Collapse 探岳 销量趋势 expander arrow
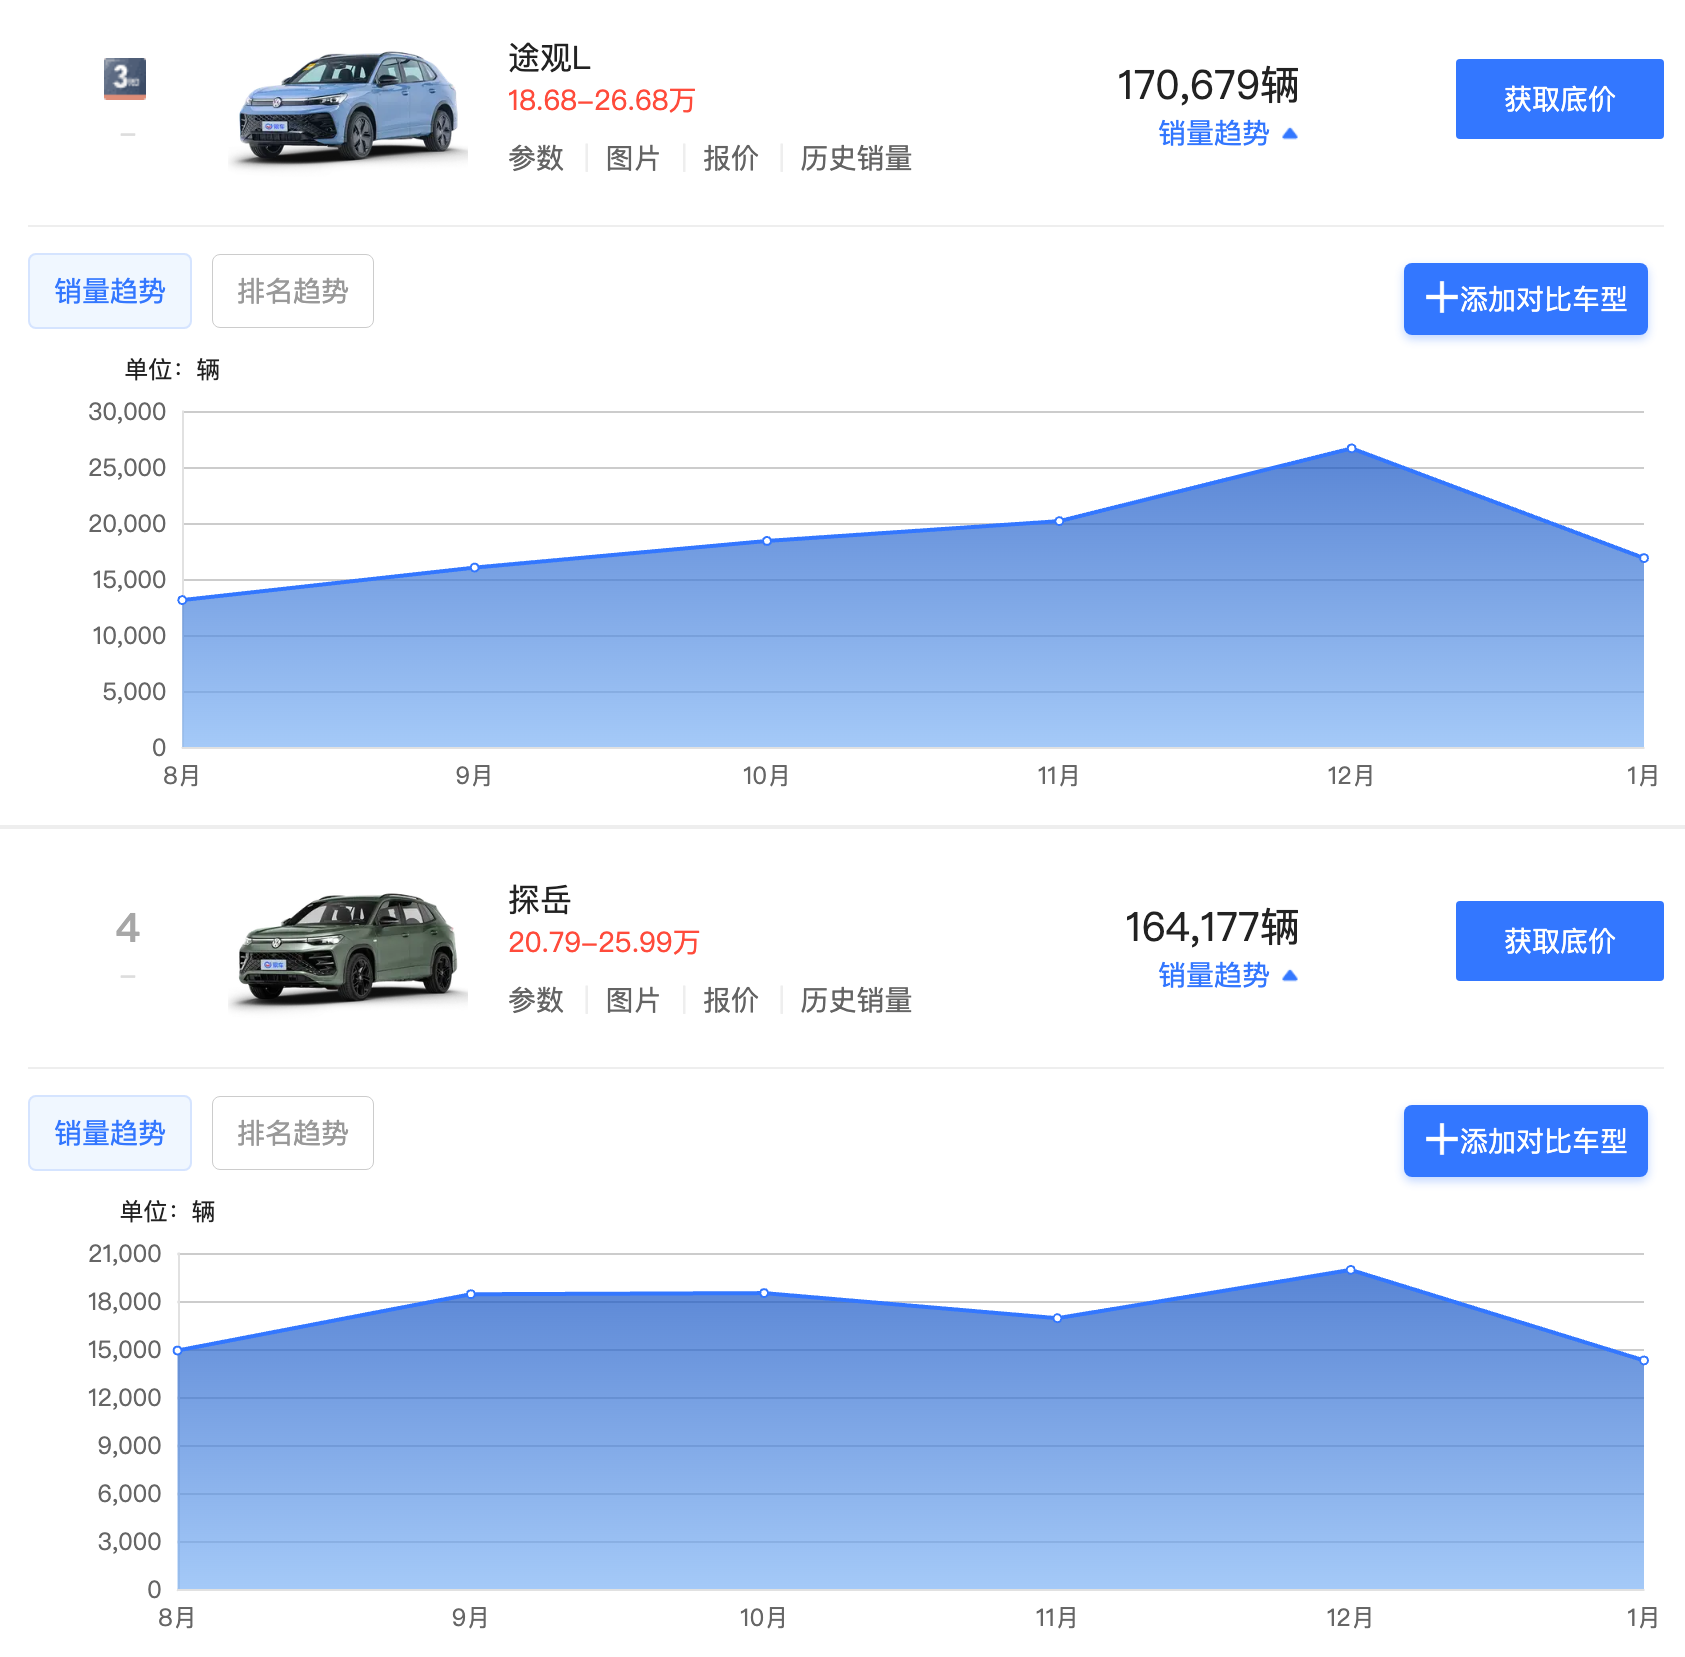Screen dimensions: 1685x1657 pyautogui.click(x=1290, y=975)
